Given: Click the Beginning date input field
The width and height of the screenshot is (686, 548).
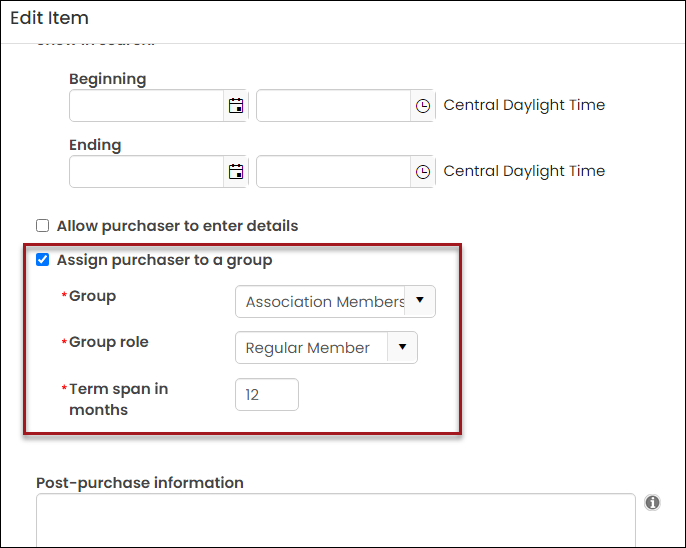Looking at the screenshot, I should [147, 106].
